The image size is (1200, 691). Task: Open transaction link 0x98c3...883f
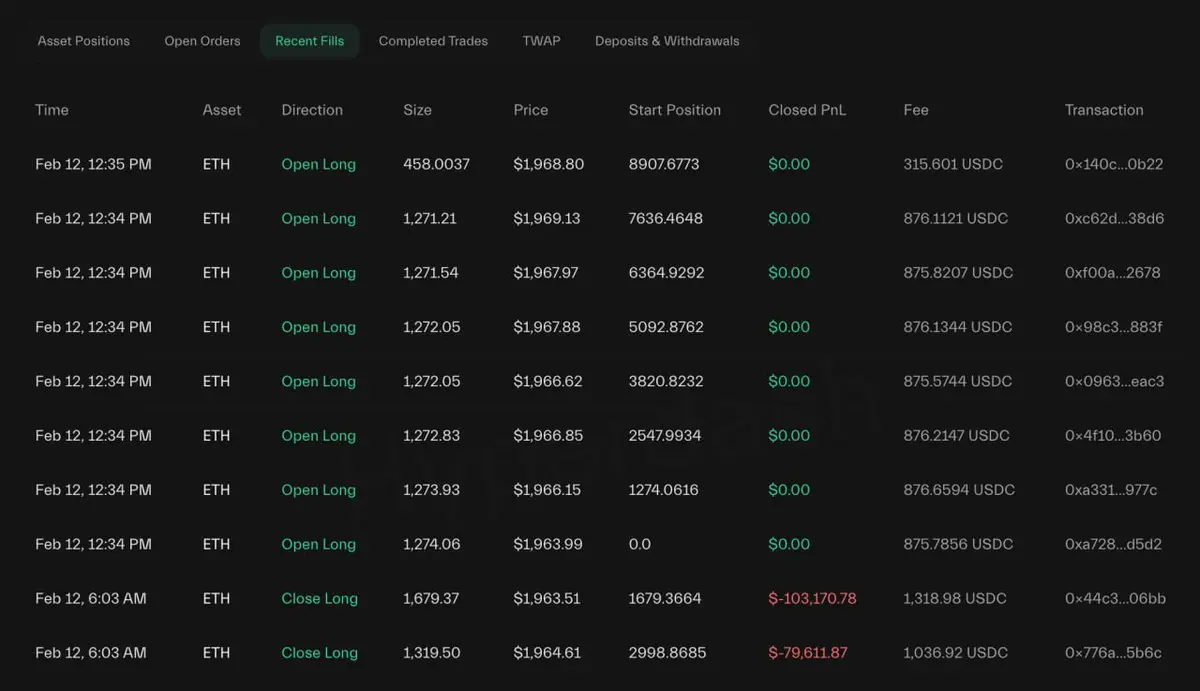1113,327
